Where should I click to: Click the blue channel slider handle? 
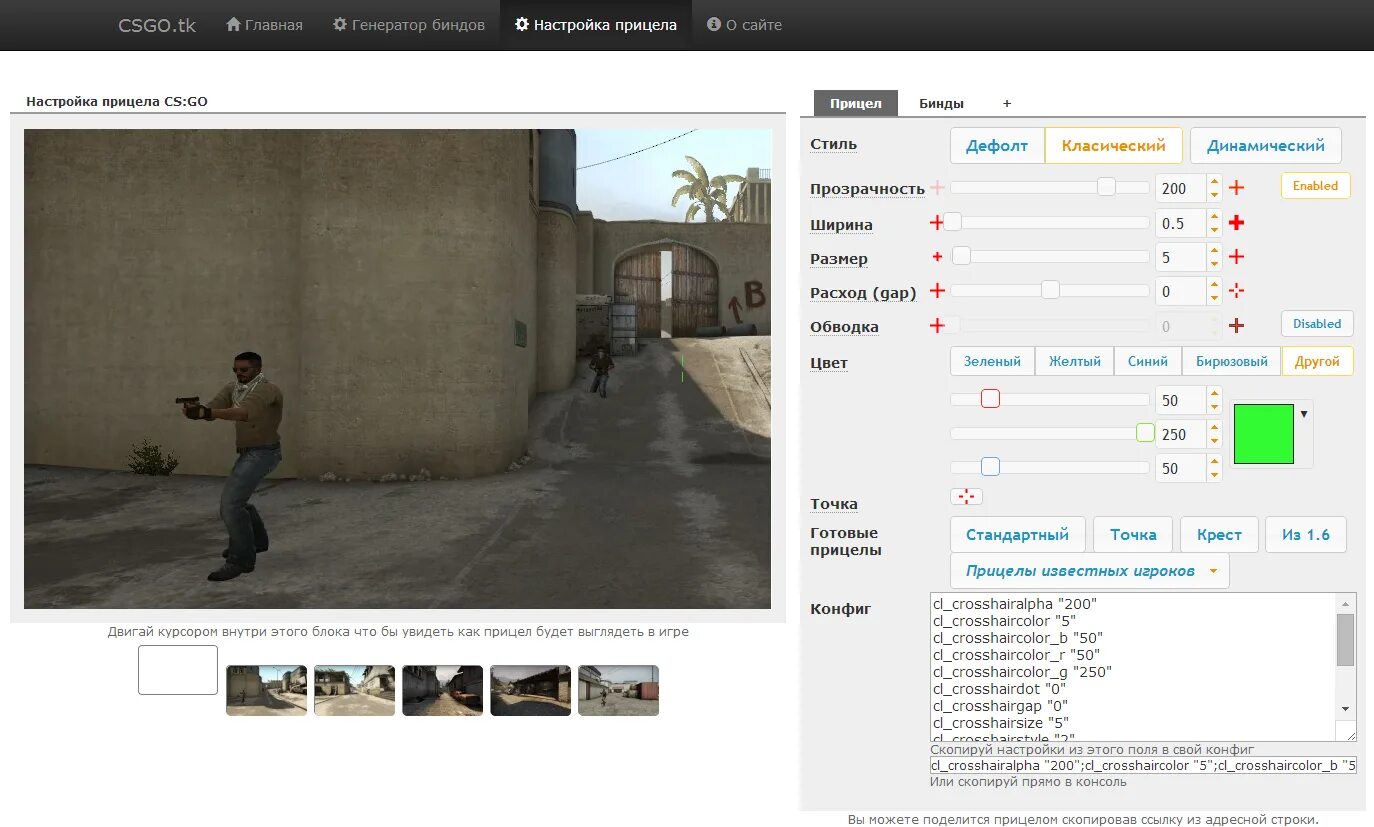tap(990, 467)
